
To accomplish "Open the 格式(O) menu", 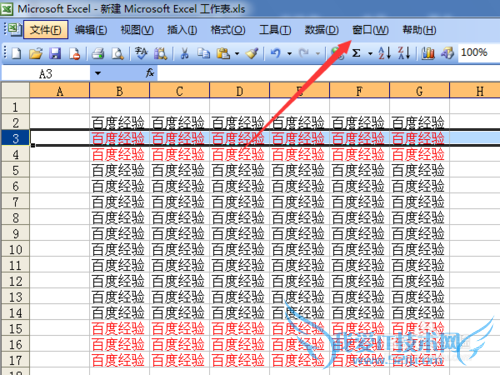I will [228, 30].
